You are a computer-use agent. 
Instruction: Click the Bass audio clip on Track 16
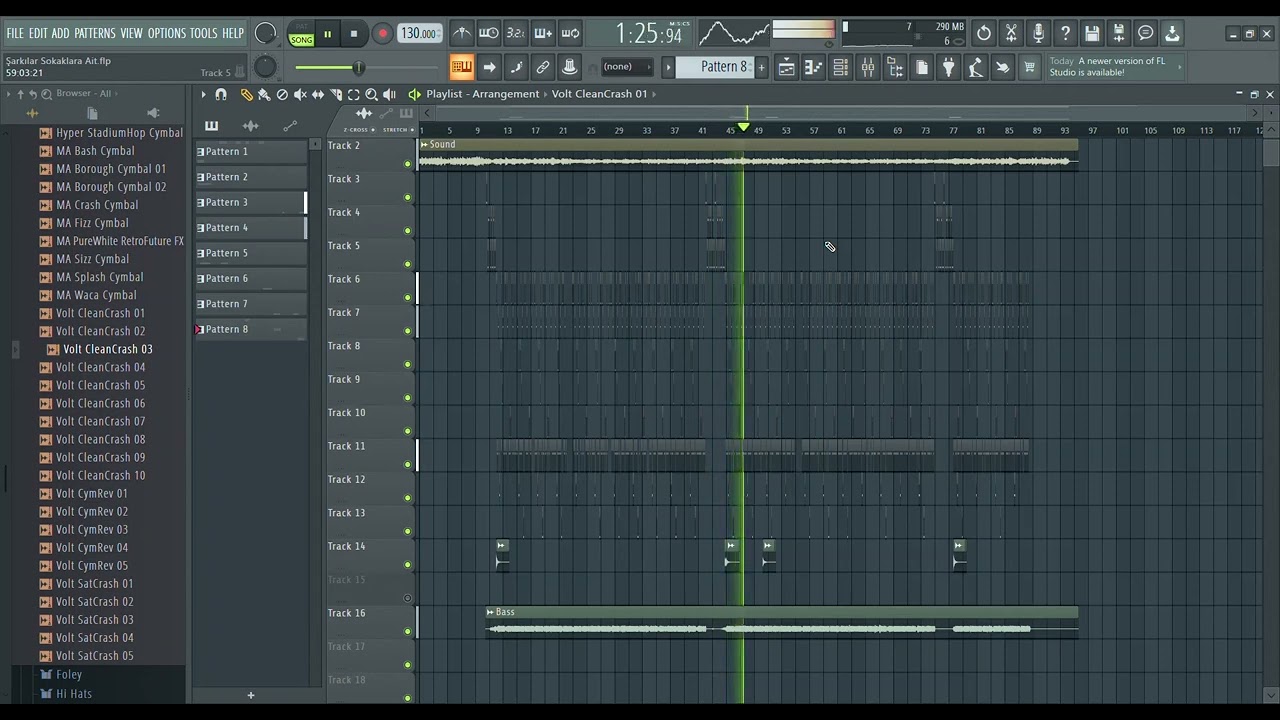coord(782,622)
